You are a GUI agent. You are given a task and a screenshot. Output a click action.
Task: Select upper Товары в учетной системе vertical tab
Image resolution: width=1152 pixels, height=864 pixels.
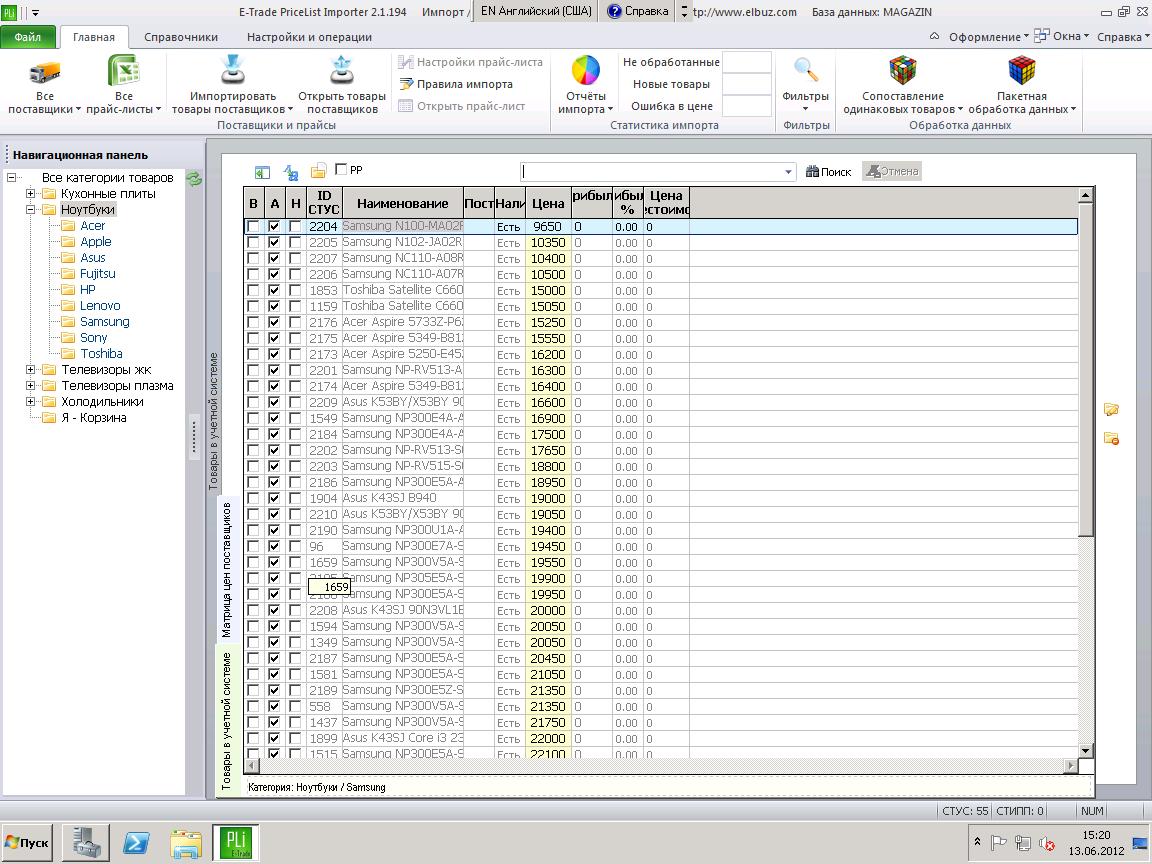click(214, 421)
